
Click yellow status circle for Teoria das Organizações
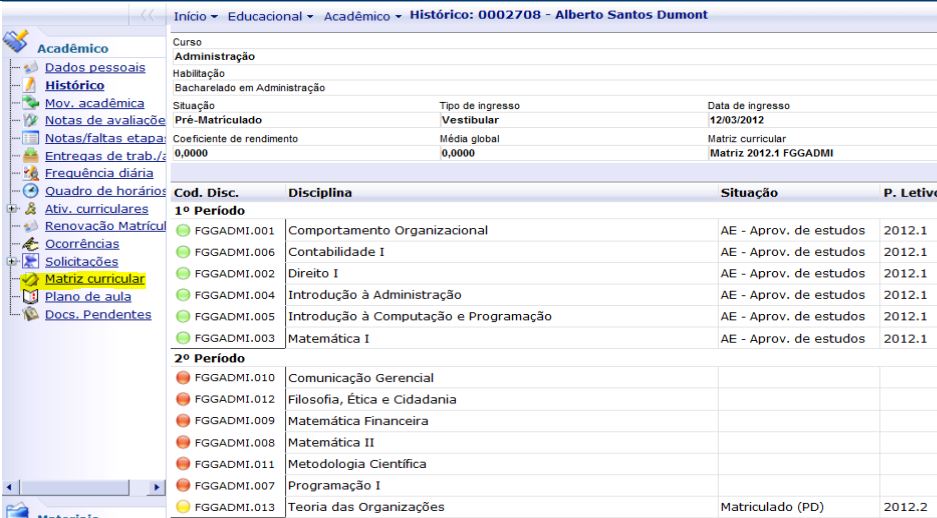tap(182, 506)
